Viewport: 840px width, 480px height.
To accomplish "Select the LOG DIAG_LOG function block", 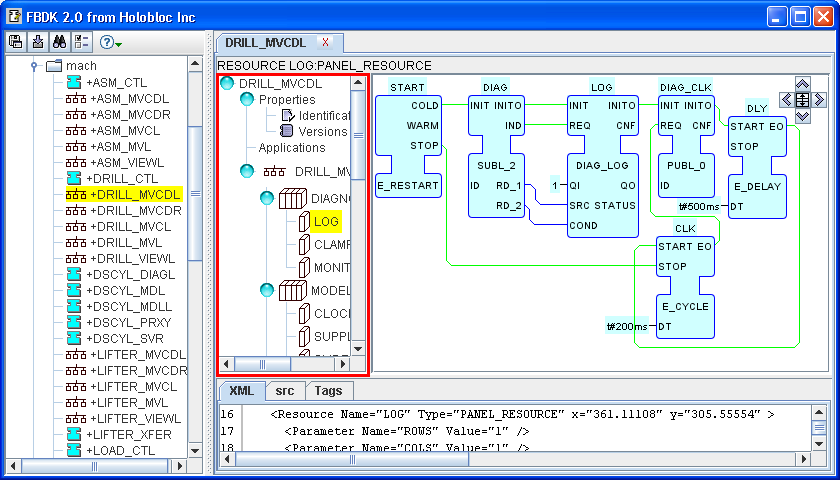I will click(x=603, y=166).
